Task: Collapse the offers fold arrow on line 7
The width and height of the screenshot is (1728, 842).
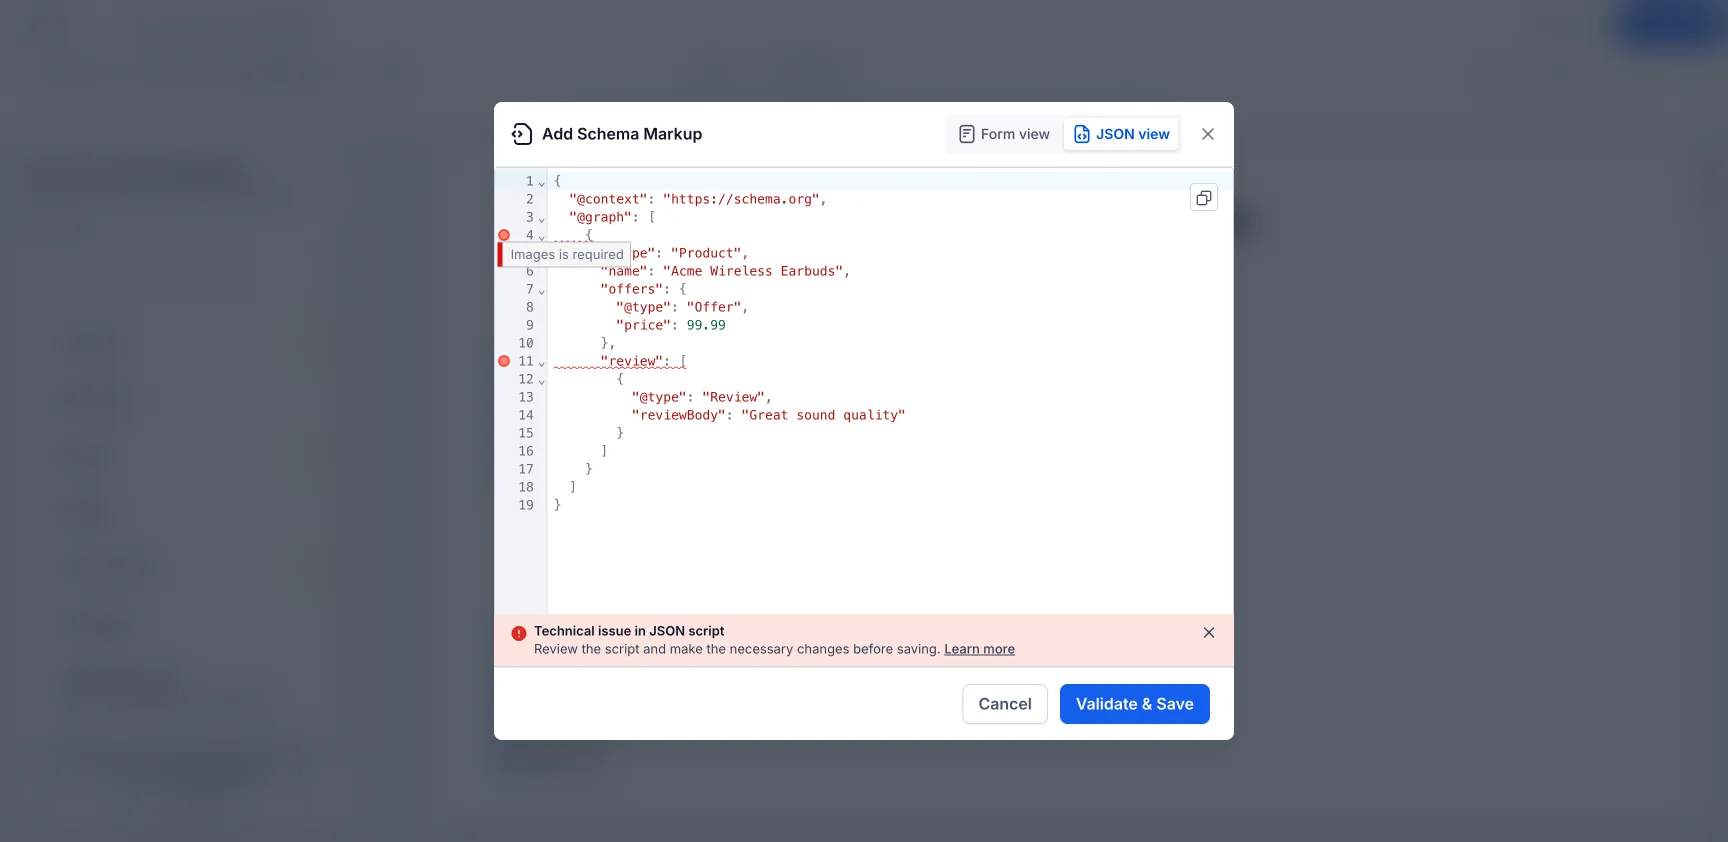Action: coord(542,291)
